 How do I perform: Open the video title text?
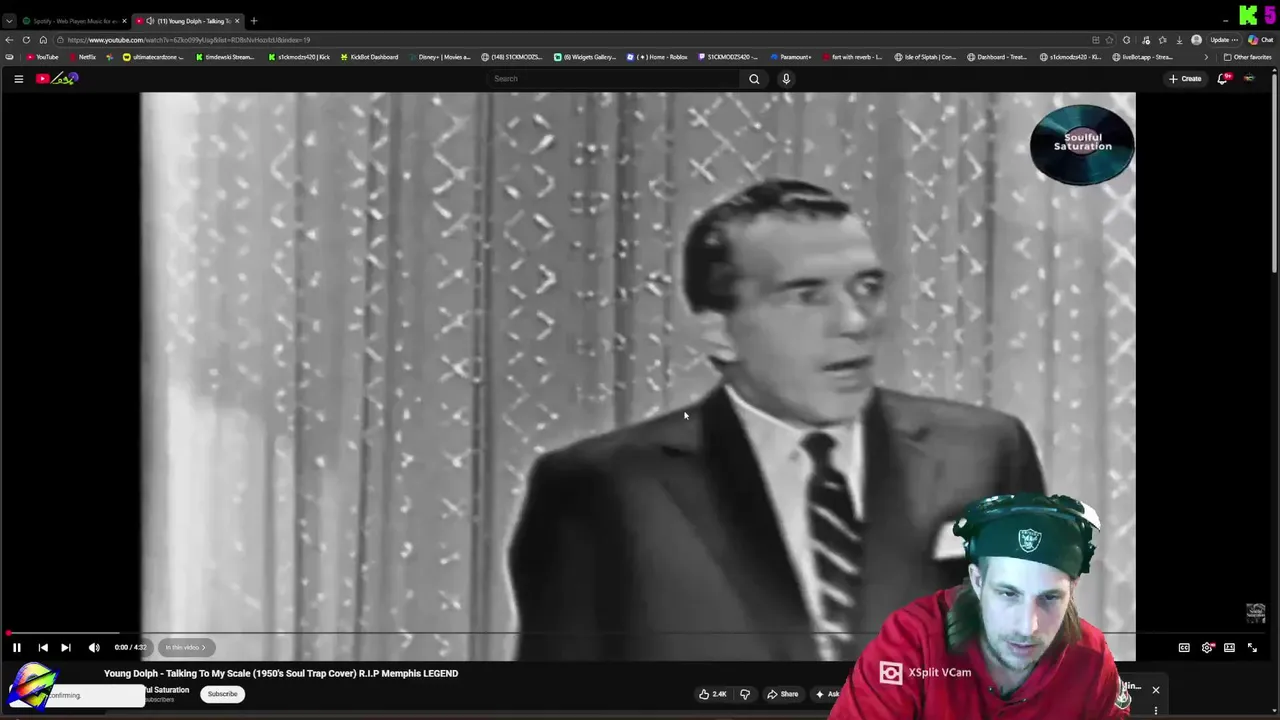281,673
